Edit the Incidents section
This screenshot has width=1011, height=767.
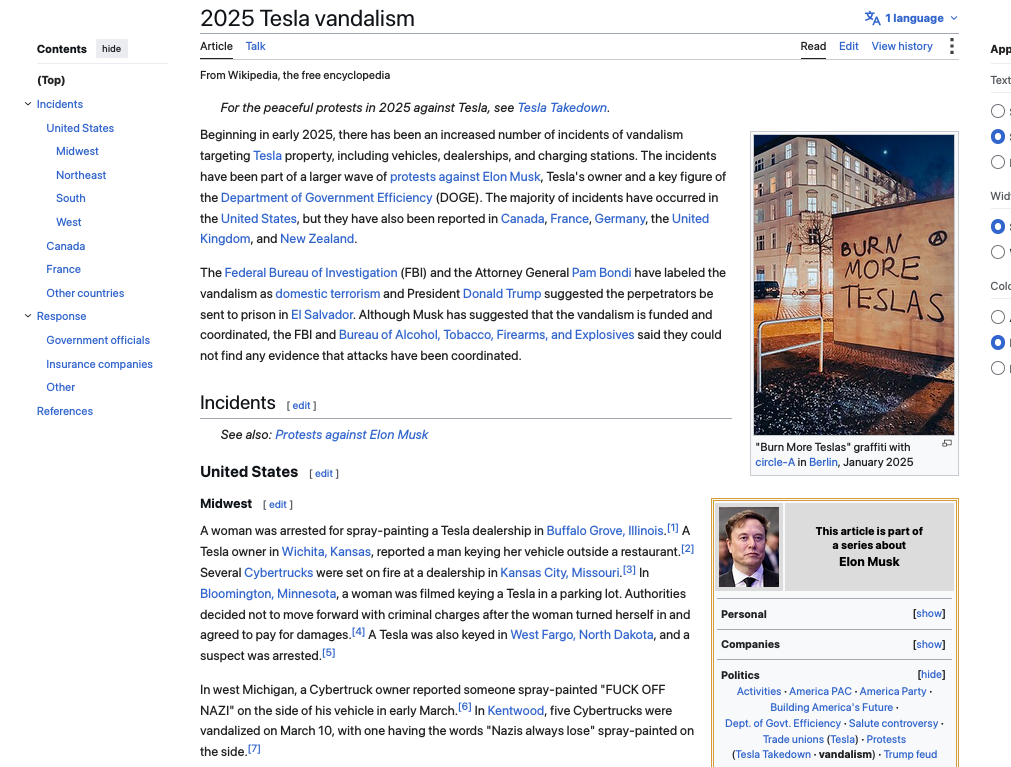[x=301, y=405]
